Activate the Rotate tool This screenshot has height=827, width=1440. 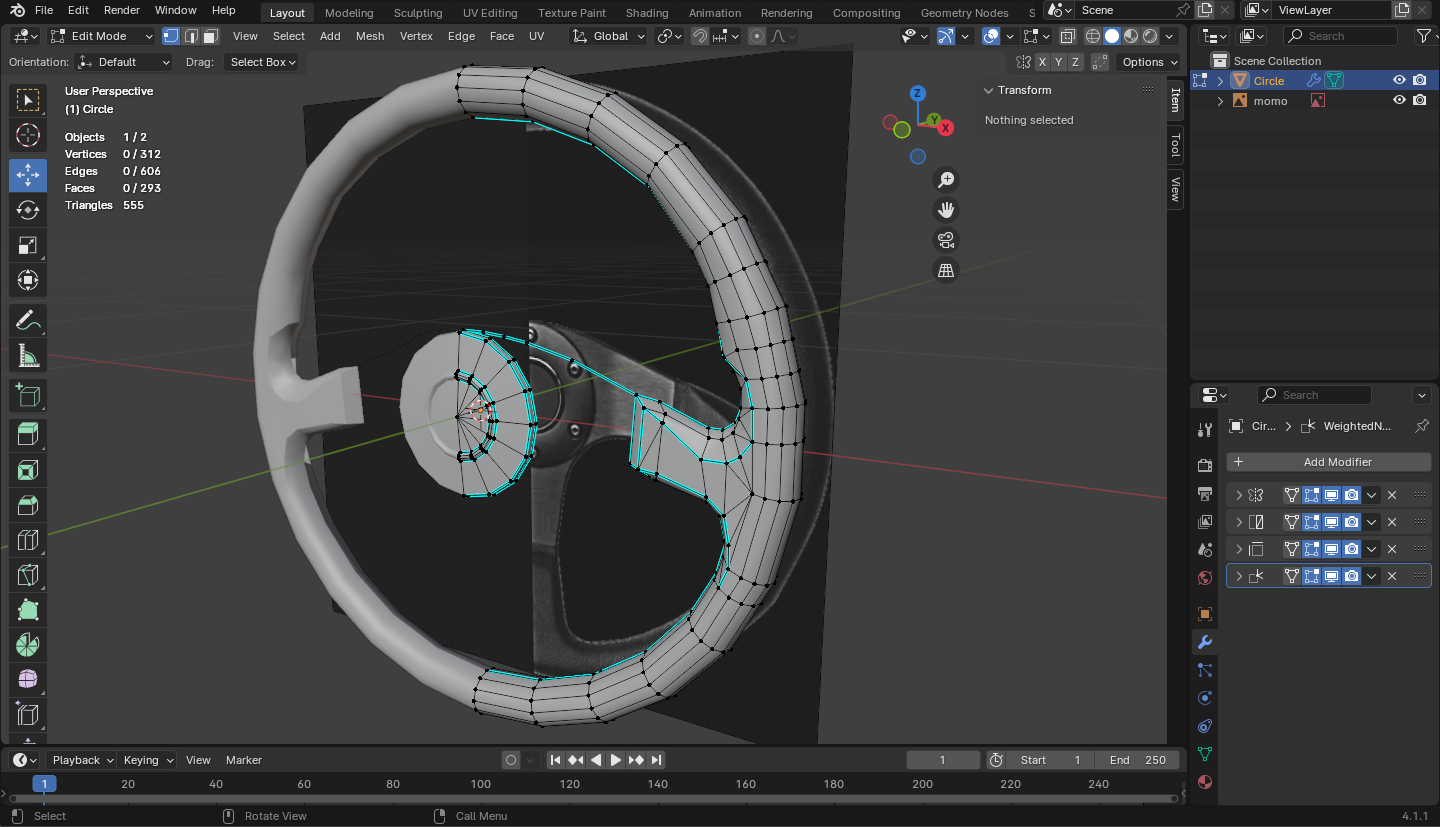[28, 210]
